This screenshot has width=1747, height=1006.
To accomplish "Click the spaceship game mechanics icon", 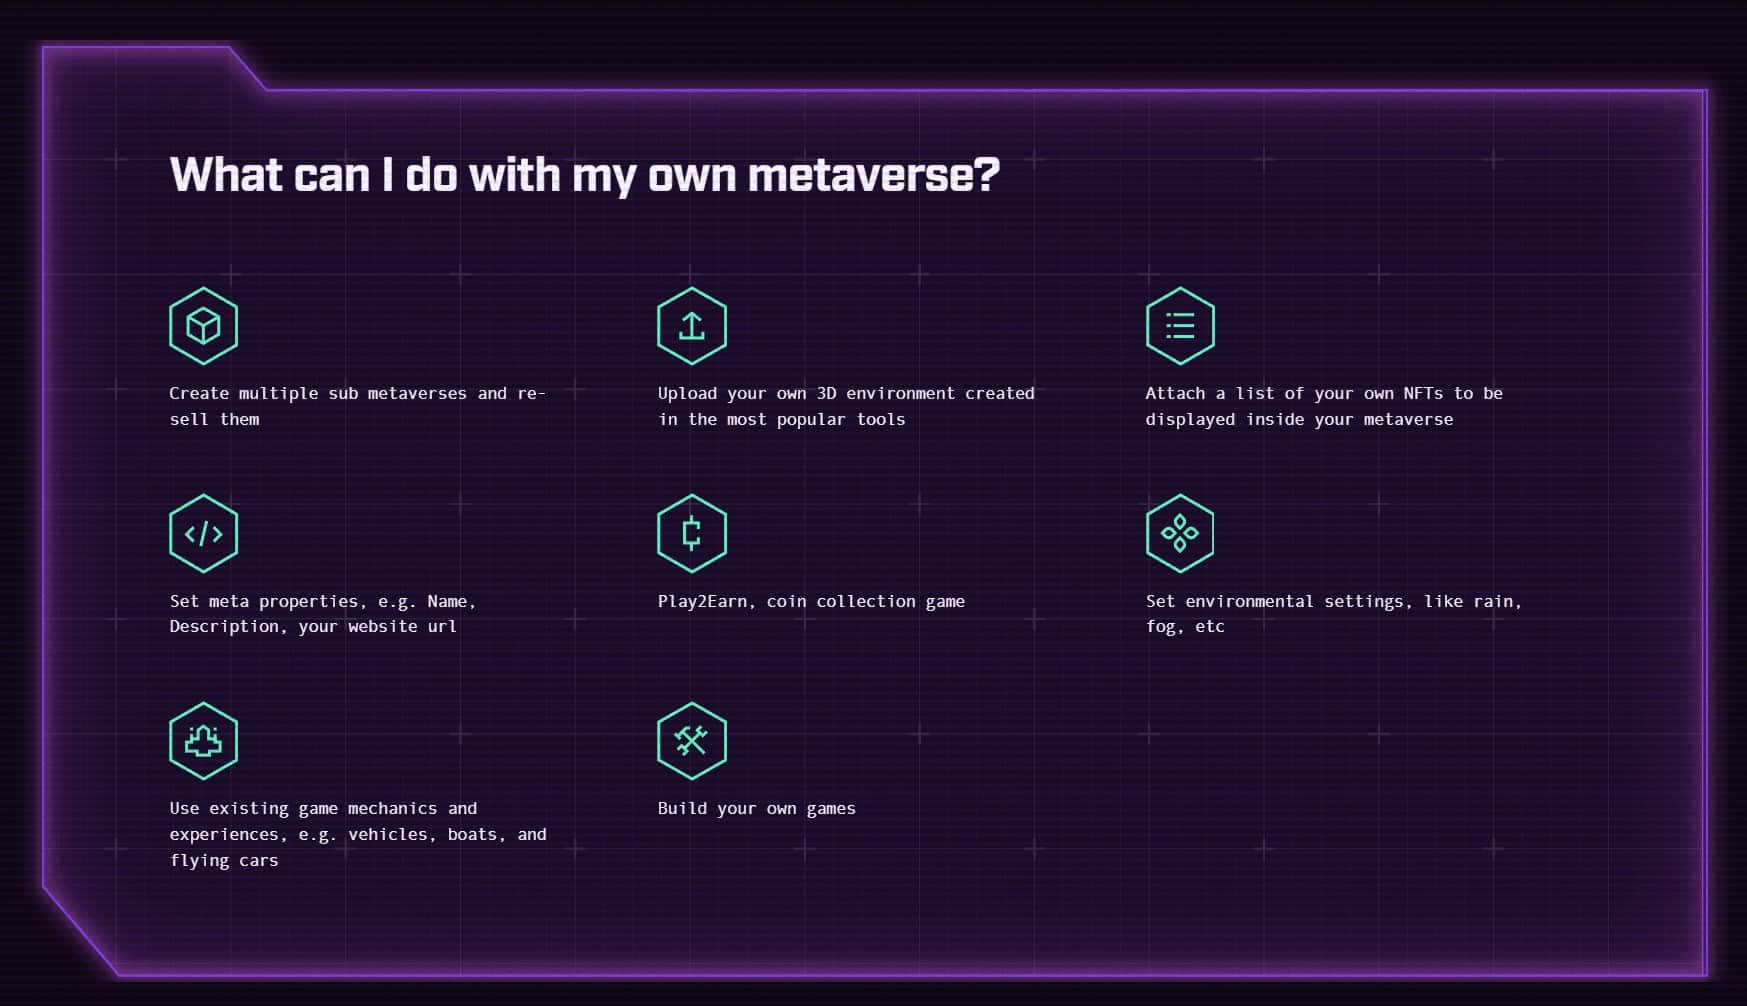I will pyautogui.click(x=203, y=741).
